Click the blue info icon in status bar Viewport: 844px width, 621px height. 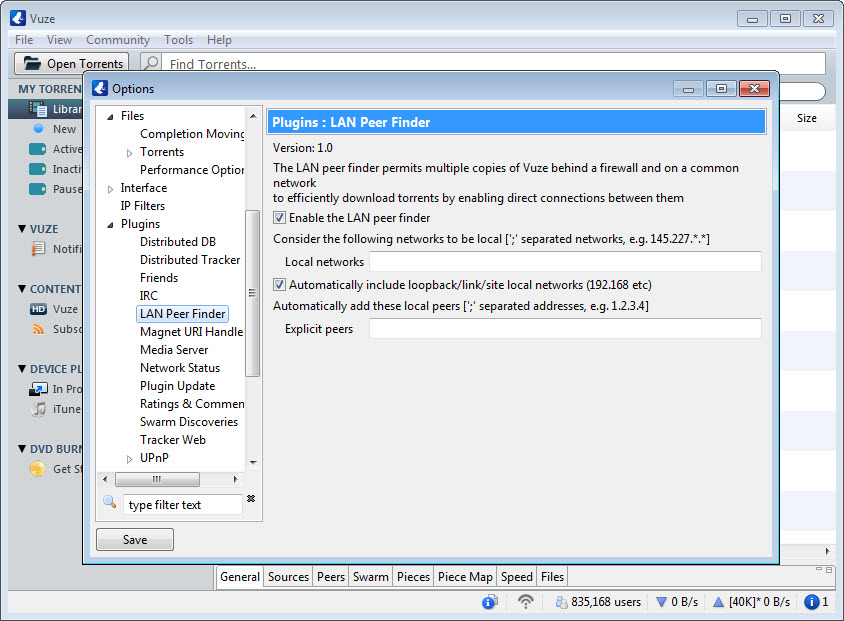[490, 602]
